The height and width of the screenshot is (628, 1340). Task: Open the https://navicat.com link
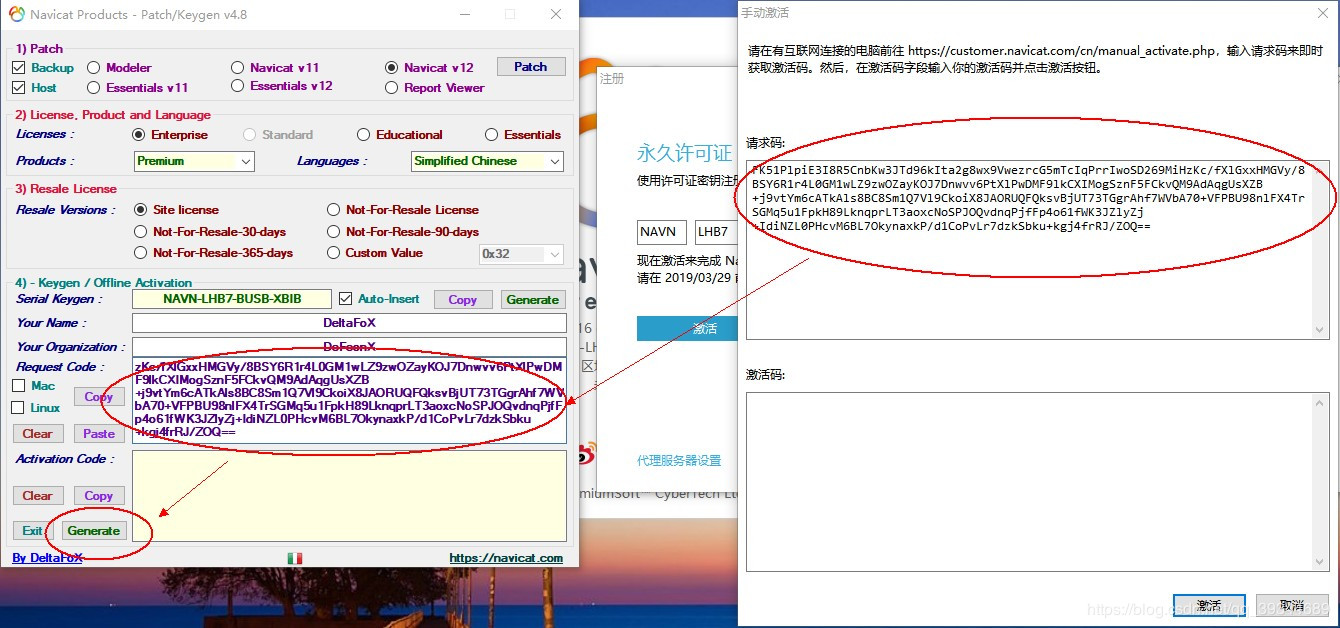pos(506,558)
